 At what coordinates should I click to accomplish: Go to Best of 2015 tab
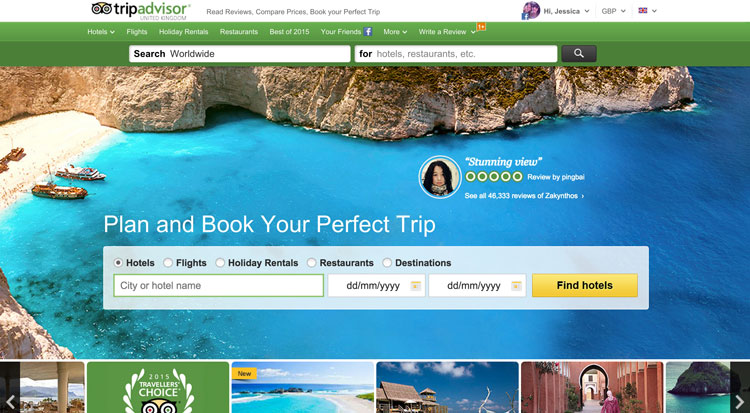coord(289,32)
